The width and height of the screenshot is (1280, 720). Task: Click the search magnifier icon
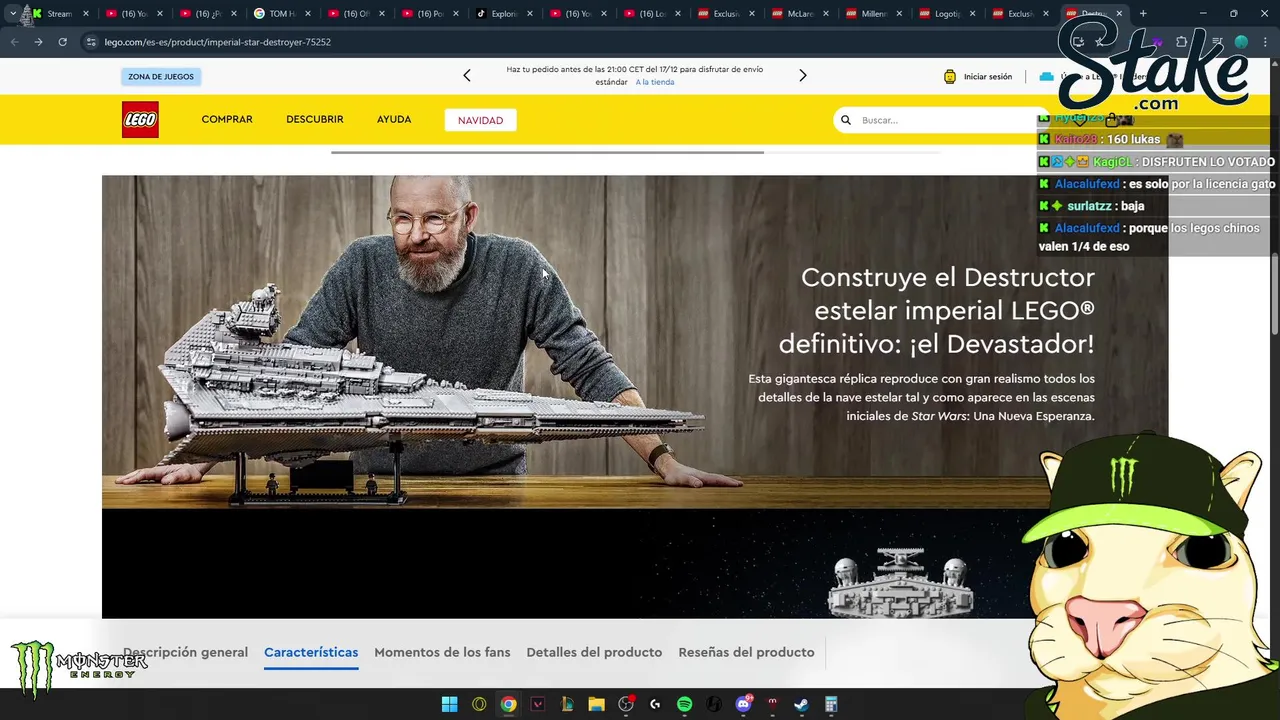pyautogui.click(x=846, y=120)
